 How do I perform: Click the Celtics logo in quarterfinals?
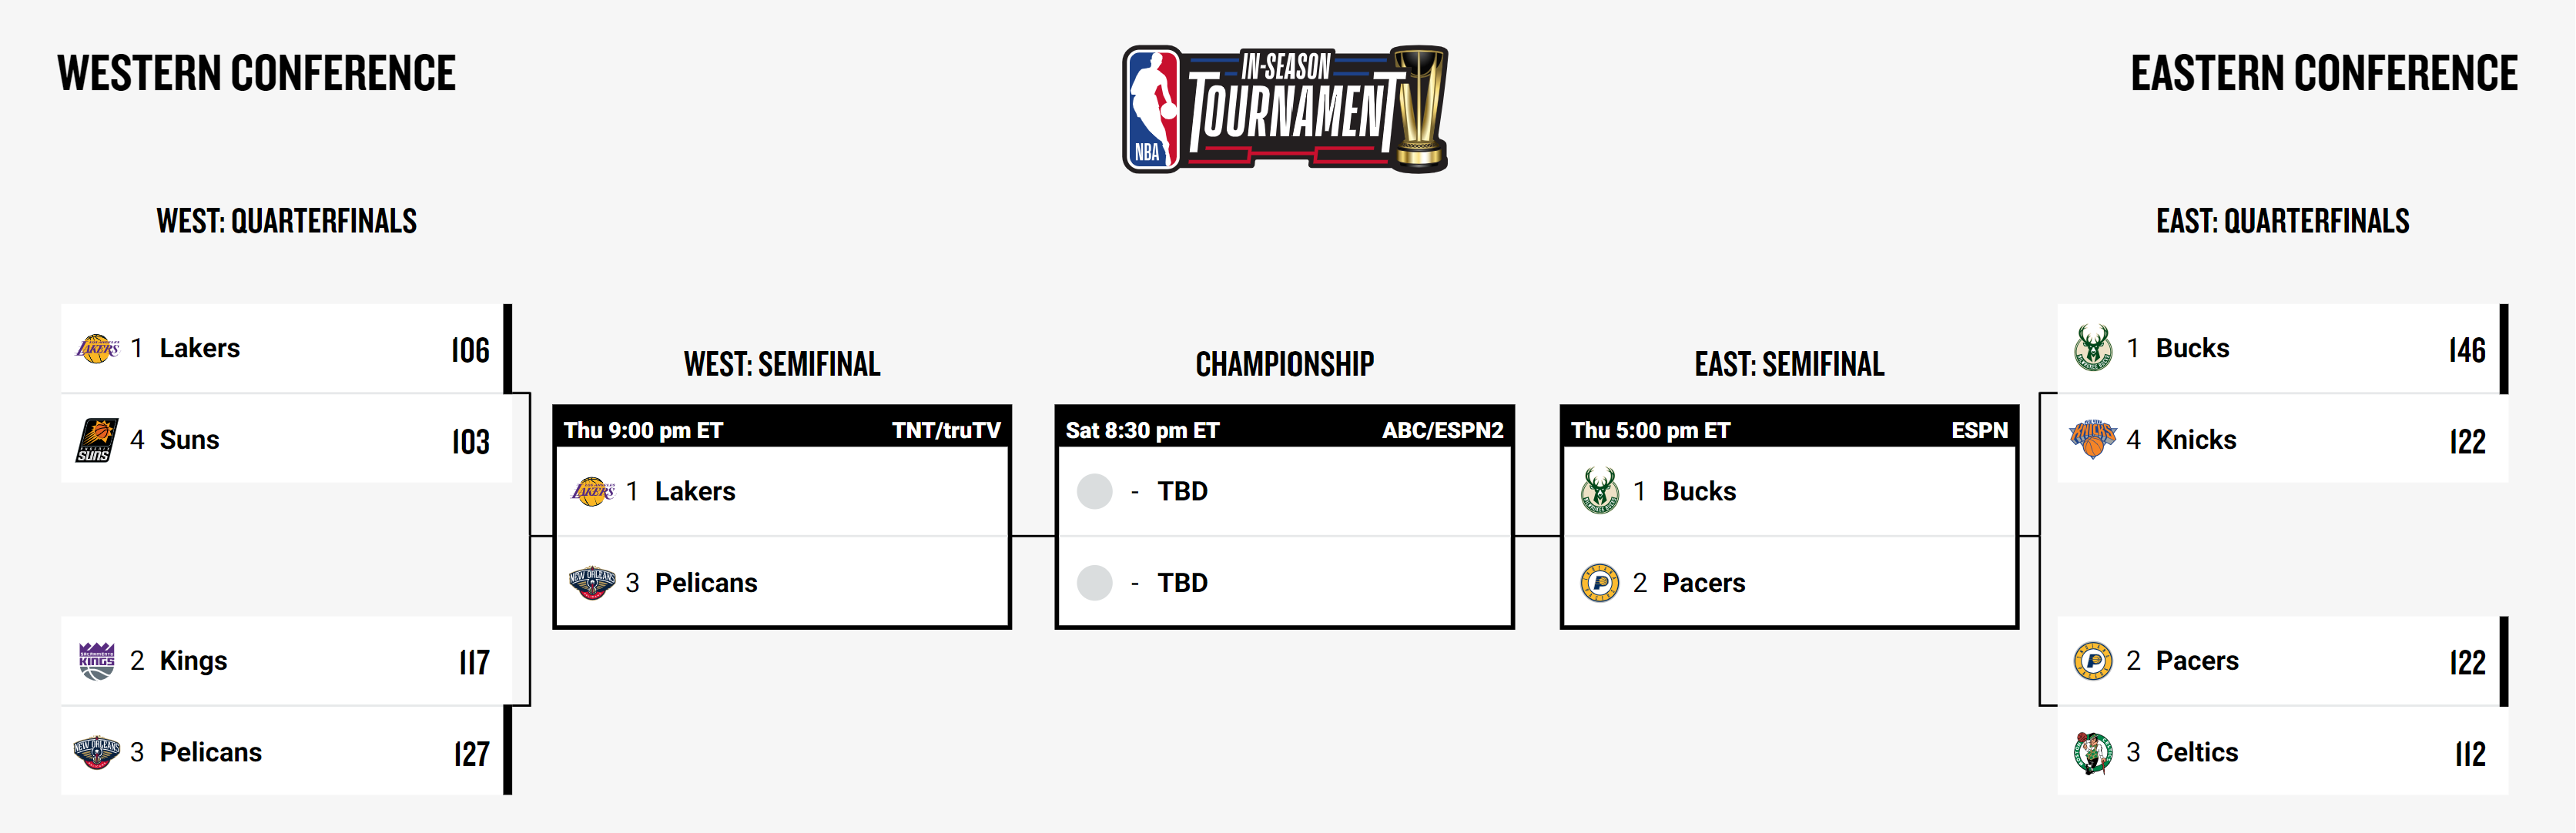coord(2093,752)
